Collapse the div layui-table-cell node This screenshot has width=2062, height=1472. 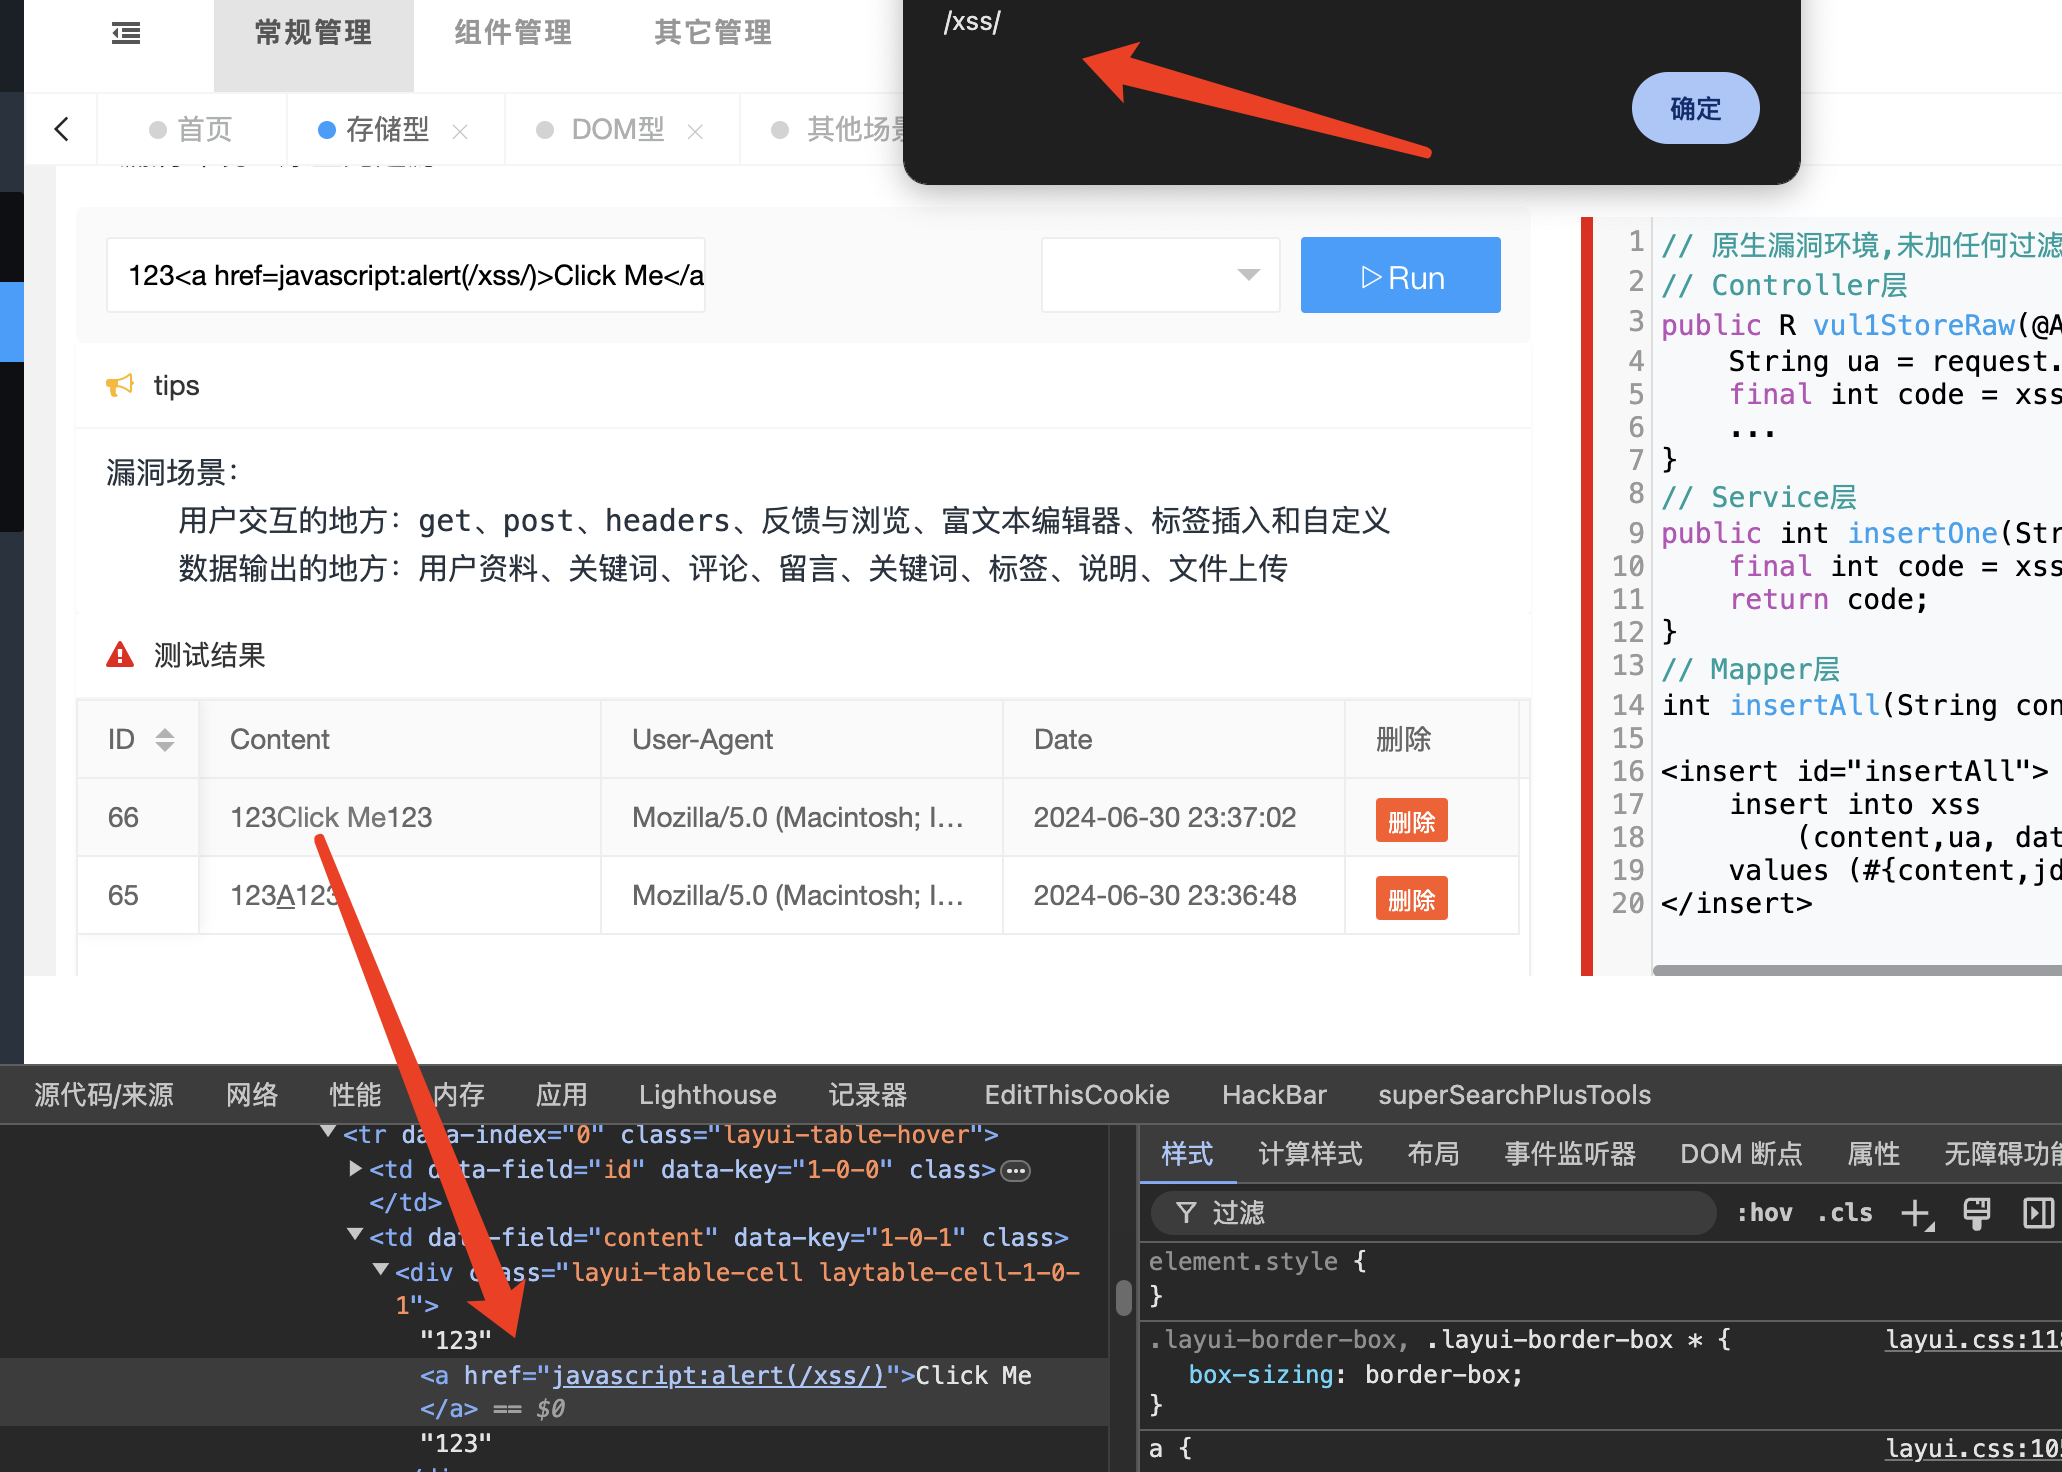pyautogui.click(x=380, y=1270)
